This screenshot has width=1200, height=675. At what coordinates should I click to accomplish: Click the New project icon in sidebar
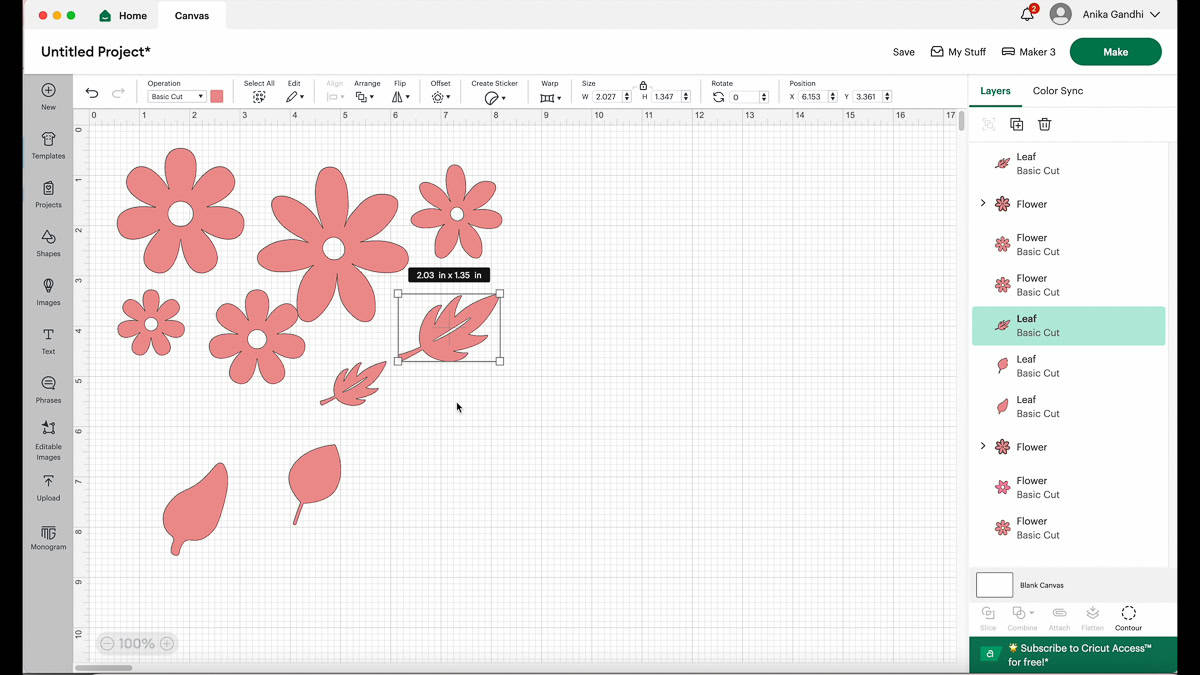coord(48,91)
